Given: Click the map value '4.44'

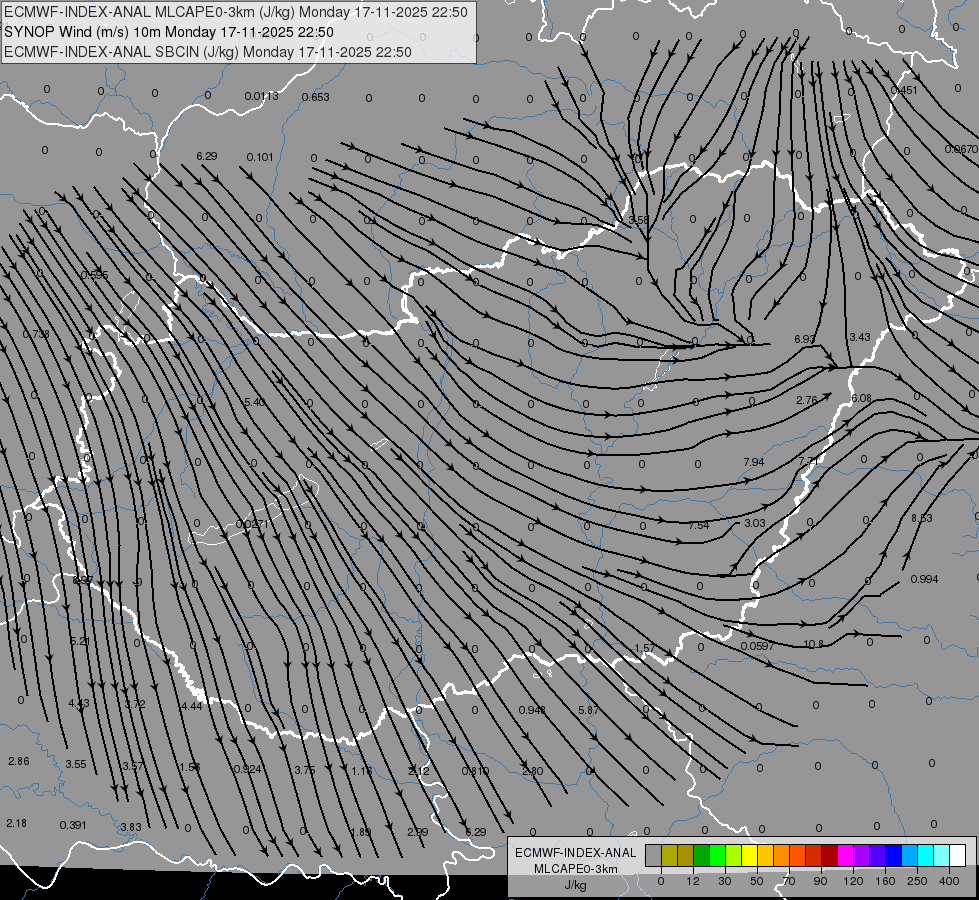Looking at the screenshot, I should pyautogui.click(x=192, y=706).
